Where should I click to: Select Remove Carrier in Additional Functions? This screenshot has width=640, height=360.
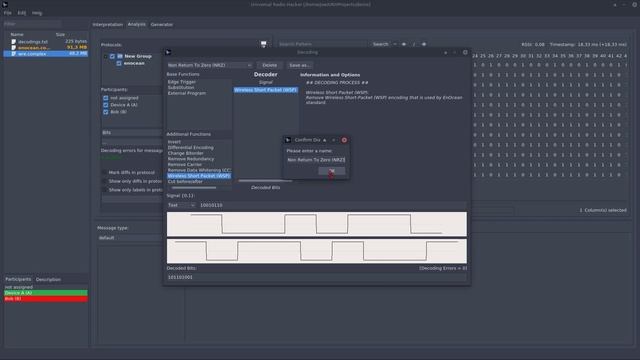pos(184,164)
